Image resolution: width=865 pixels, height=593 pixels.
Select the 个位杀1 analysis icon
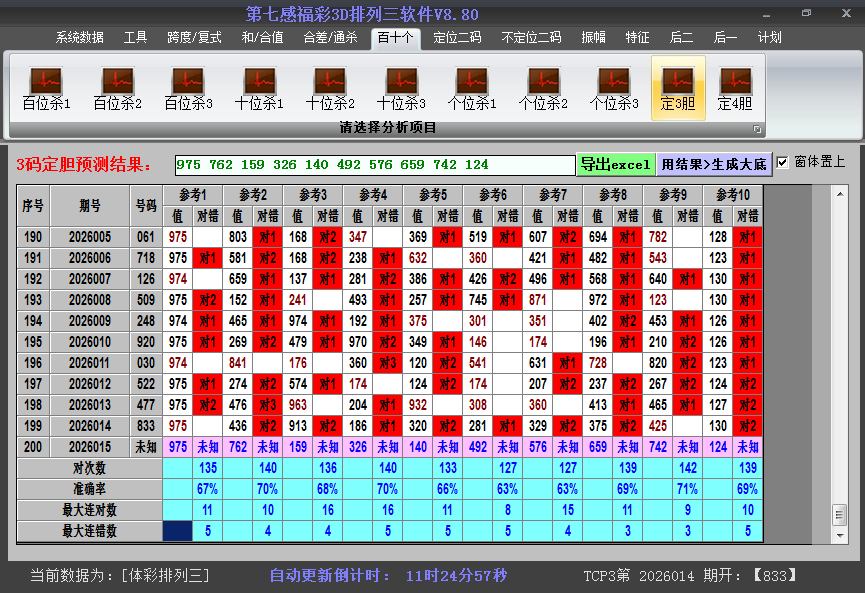pos(472,88)
